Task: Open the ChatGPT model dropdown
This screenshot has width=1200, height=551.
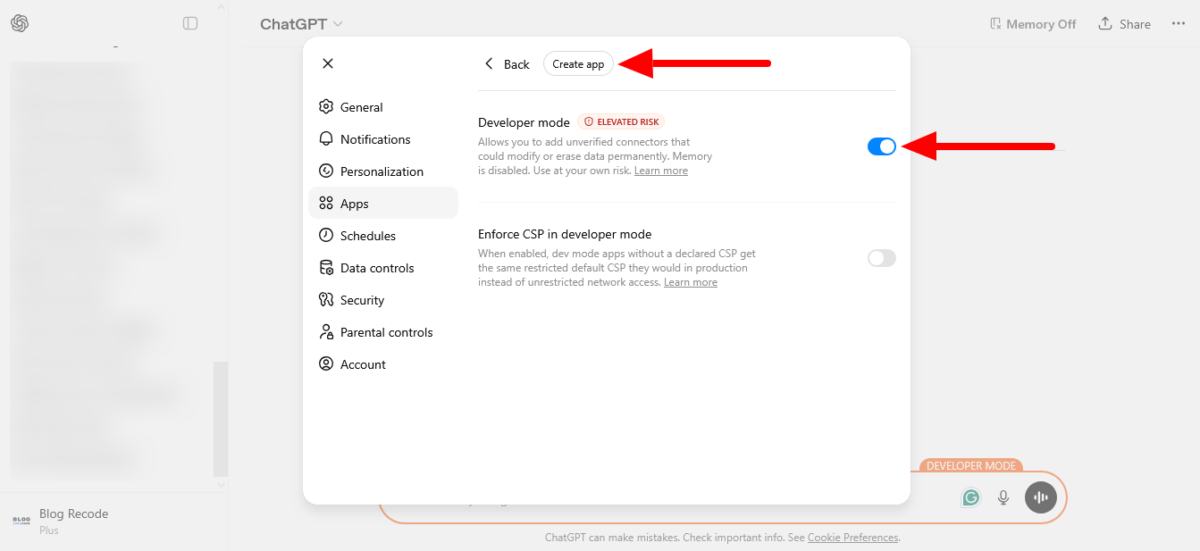Action: click(x=301, y=24)
